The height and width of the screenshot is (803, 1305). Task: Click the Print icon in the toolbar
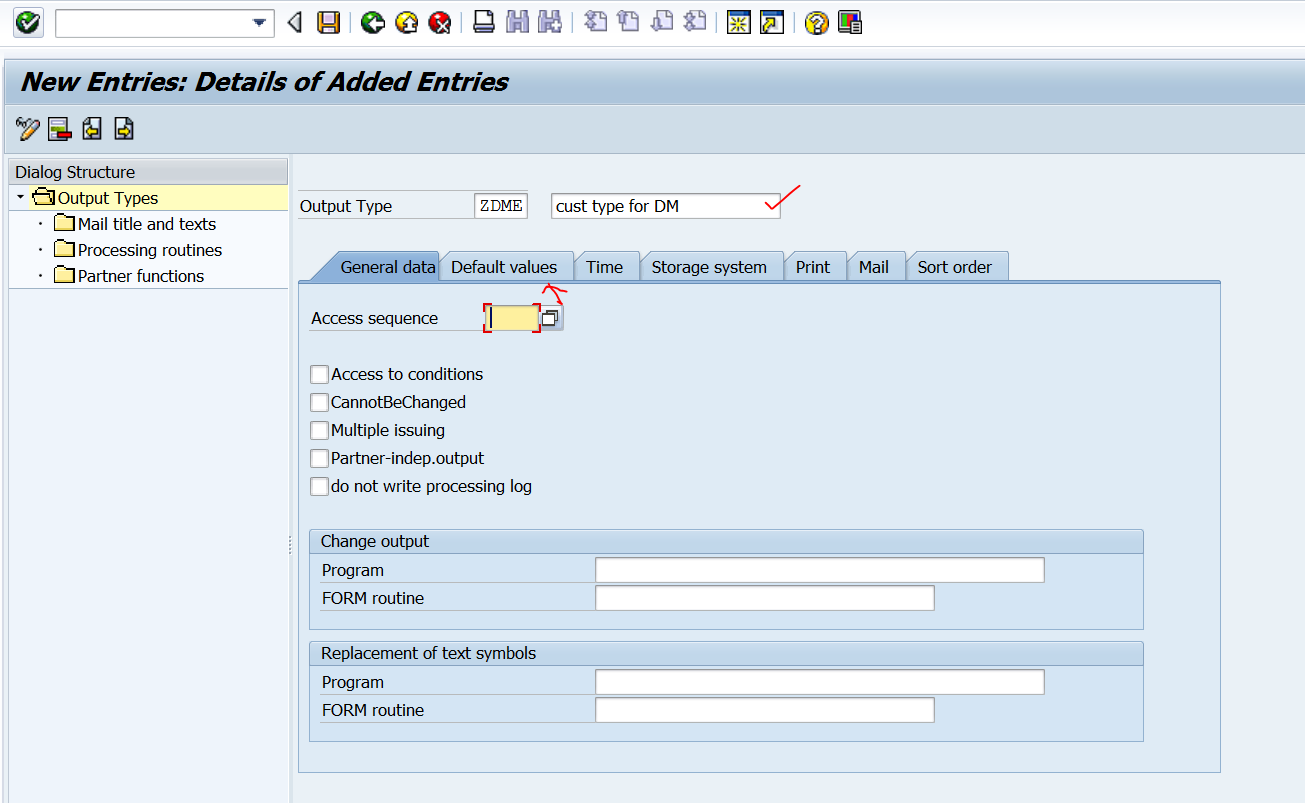(x=483, y=22)
